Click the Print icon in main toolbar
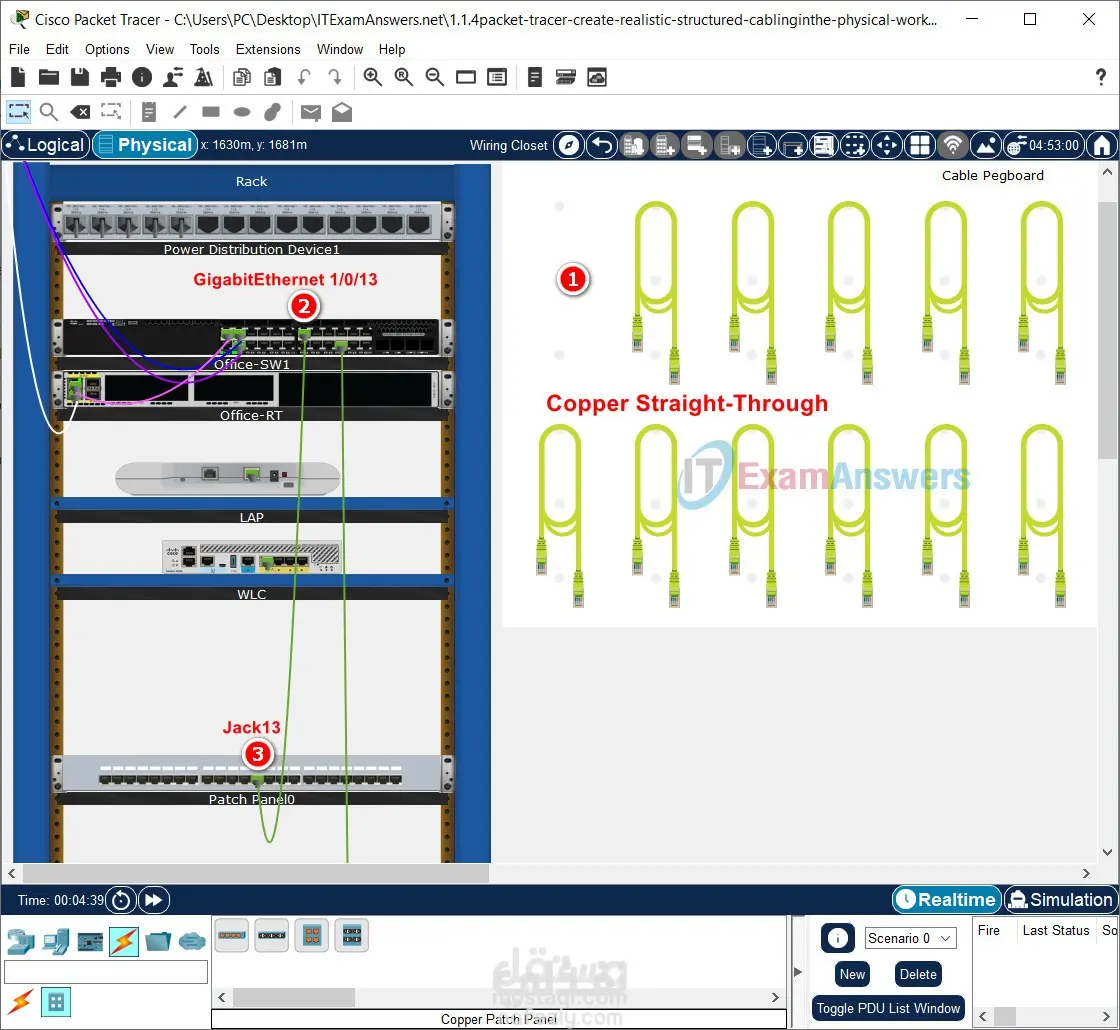The image size is (1120, 1030). (x=111, y=77)
